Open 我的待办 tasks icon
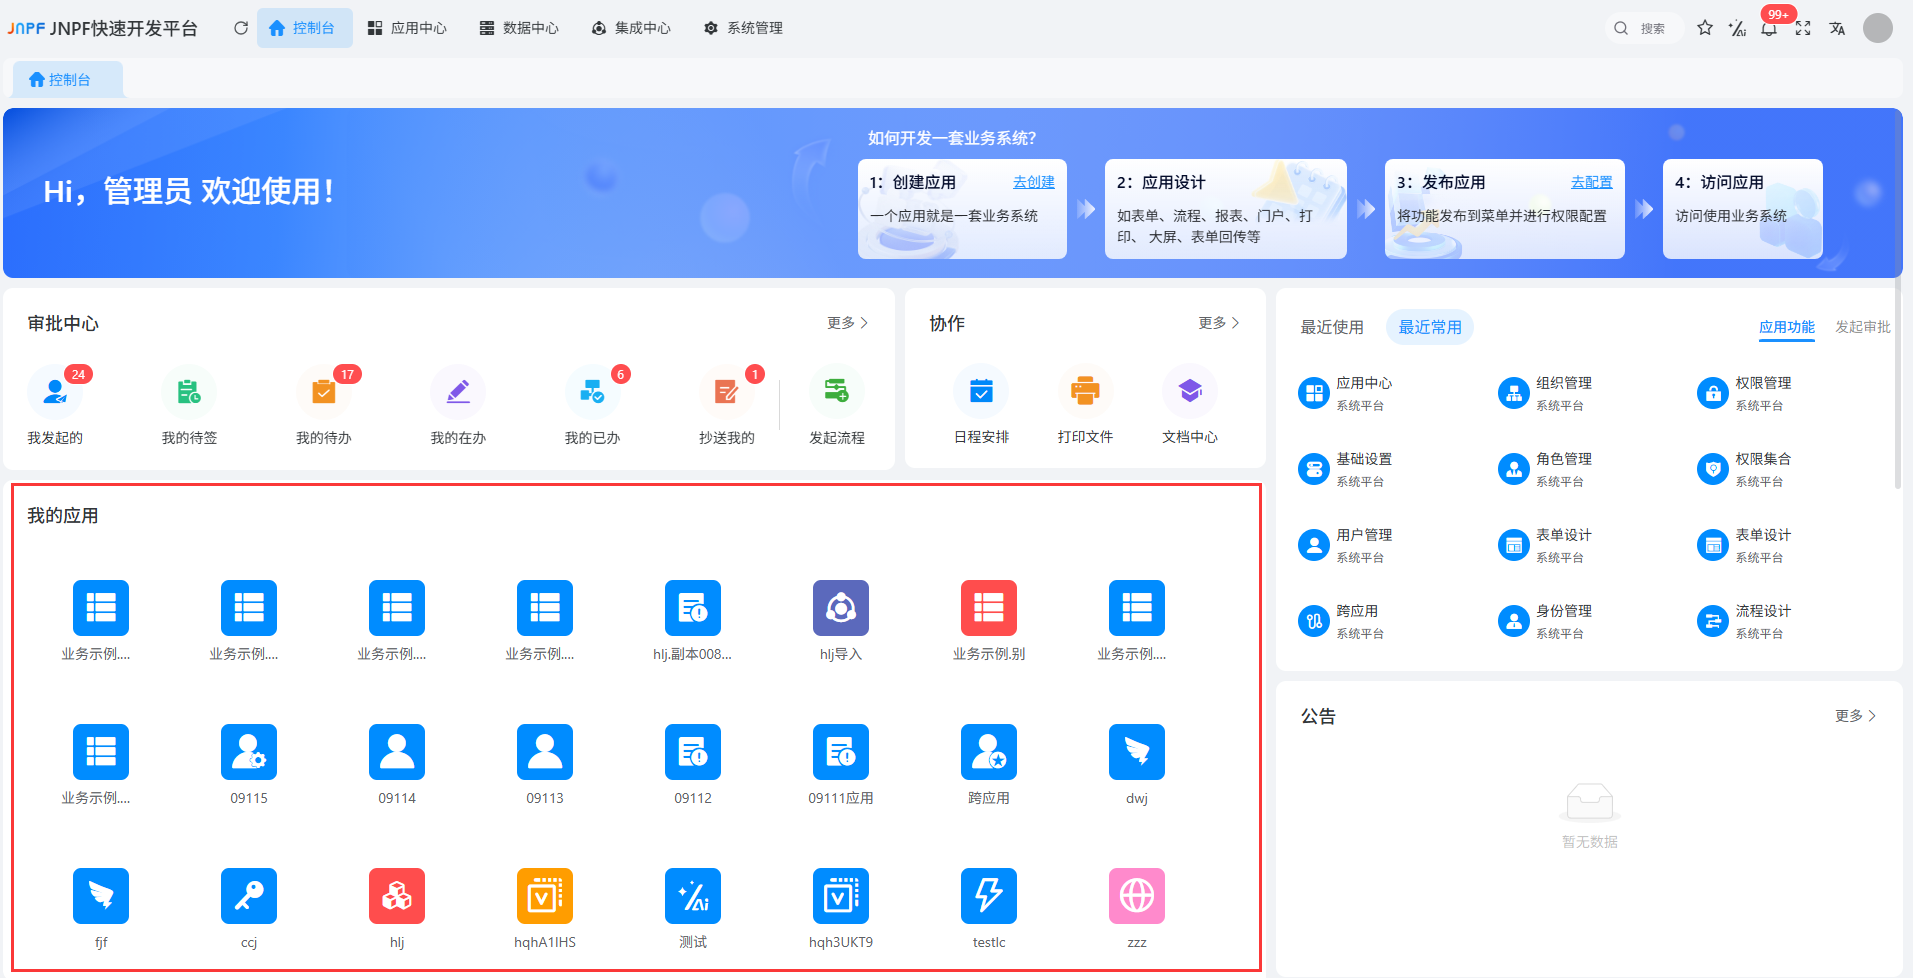 tap(323, 393)
